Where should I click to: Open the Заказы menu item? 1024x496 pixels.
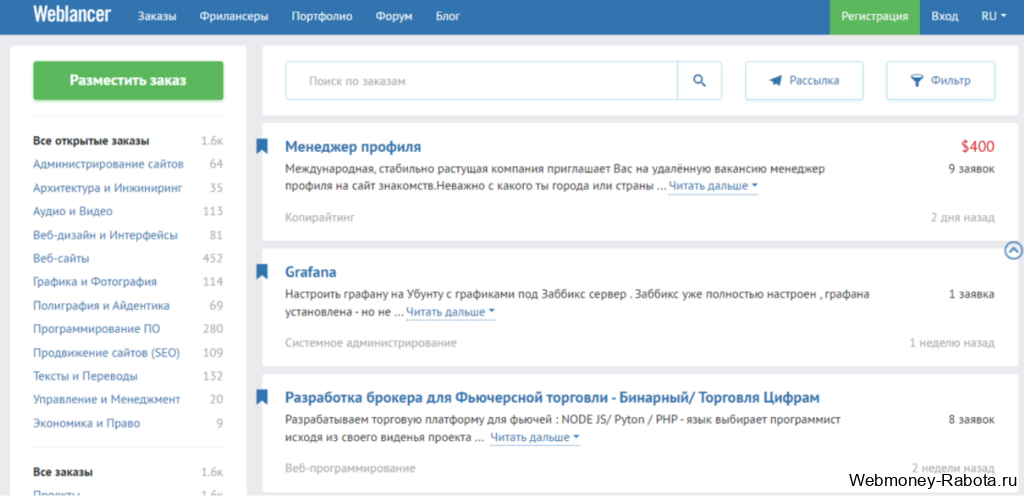click(x=157, y=16)
